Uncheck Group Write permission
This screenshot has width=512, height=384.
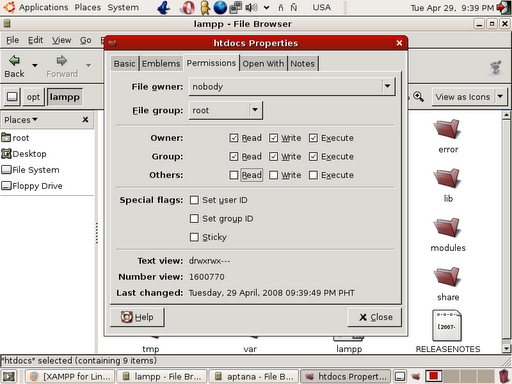click(273, 156)
